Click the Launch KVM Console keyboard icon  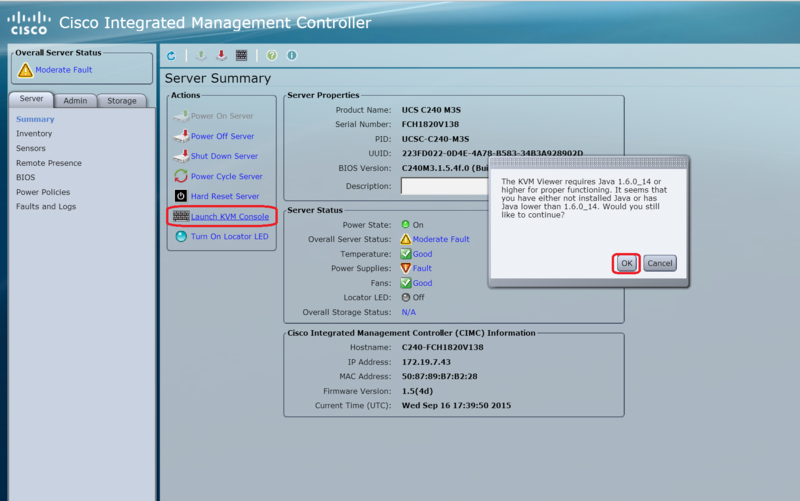[181, 216]
